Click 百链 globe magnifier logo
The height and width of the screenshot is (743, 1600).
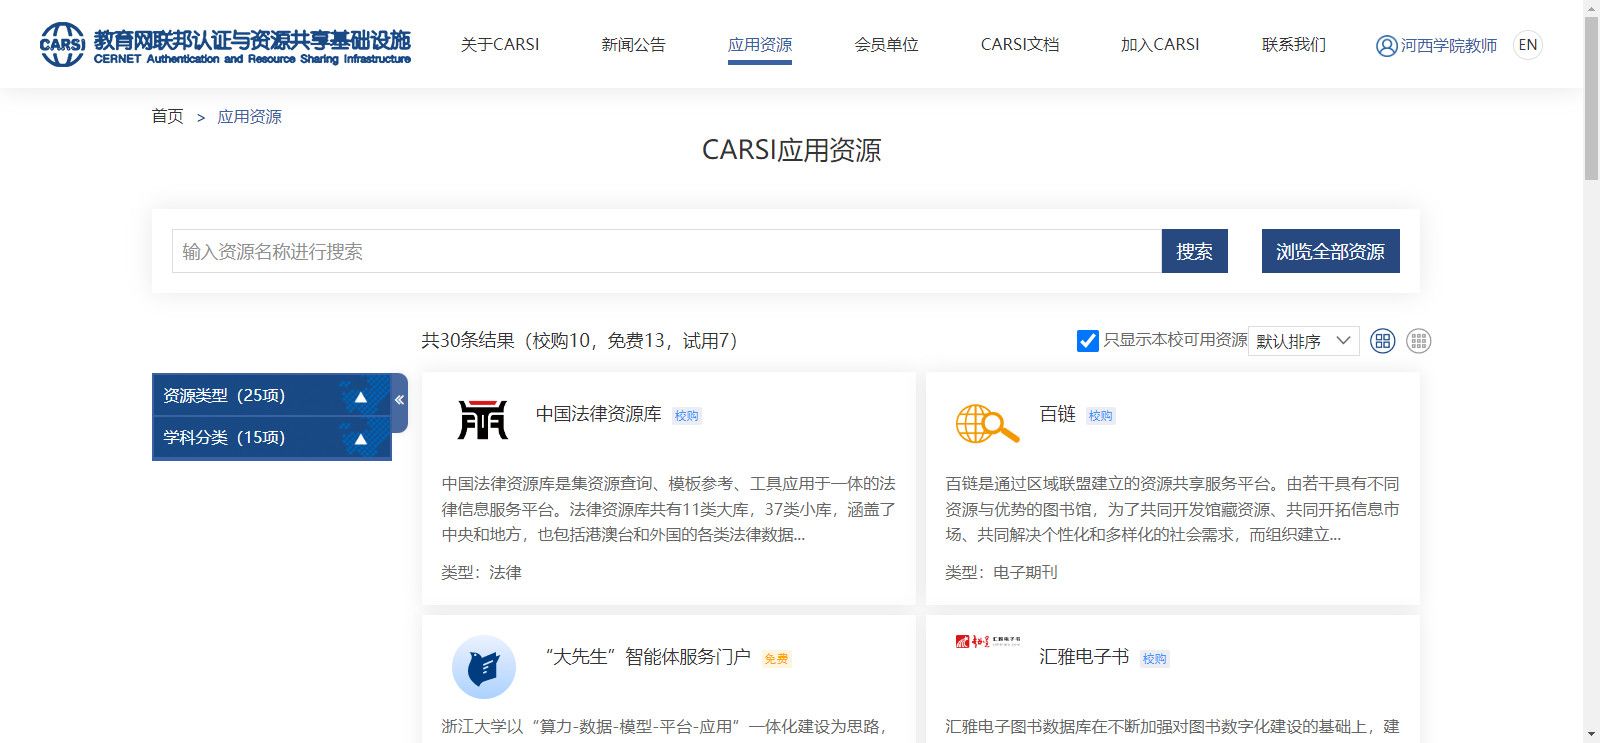987,424
